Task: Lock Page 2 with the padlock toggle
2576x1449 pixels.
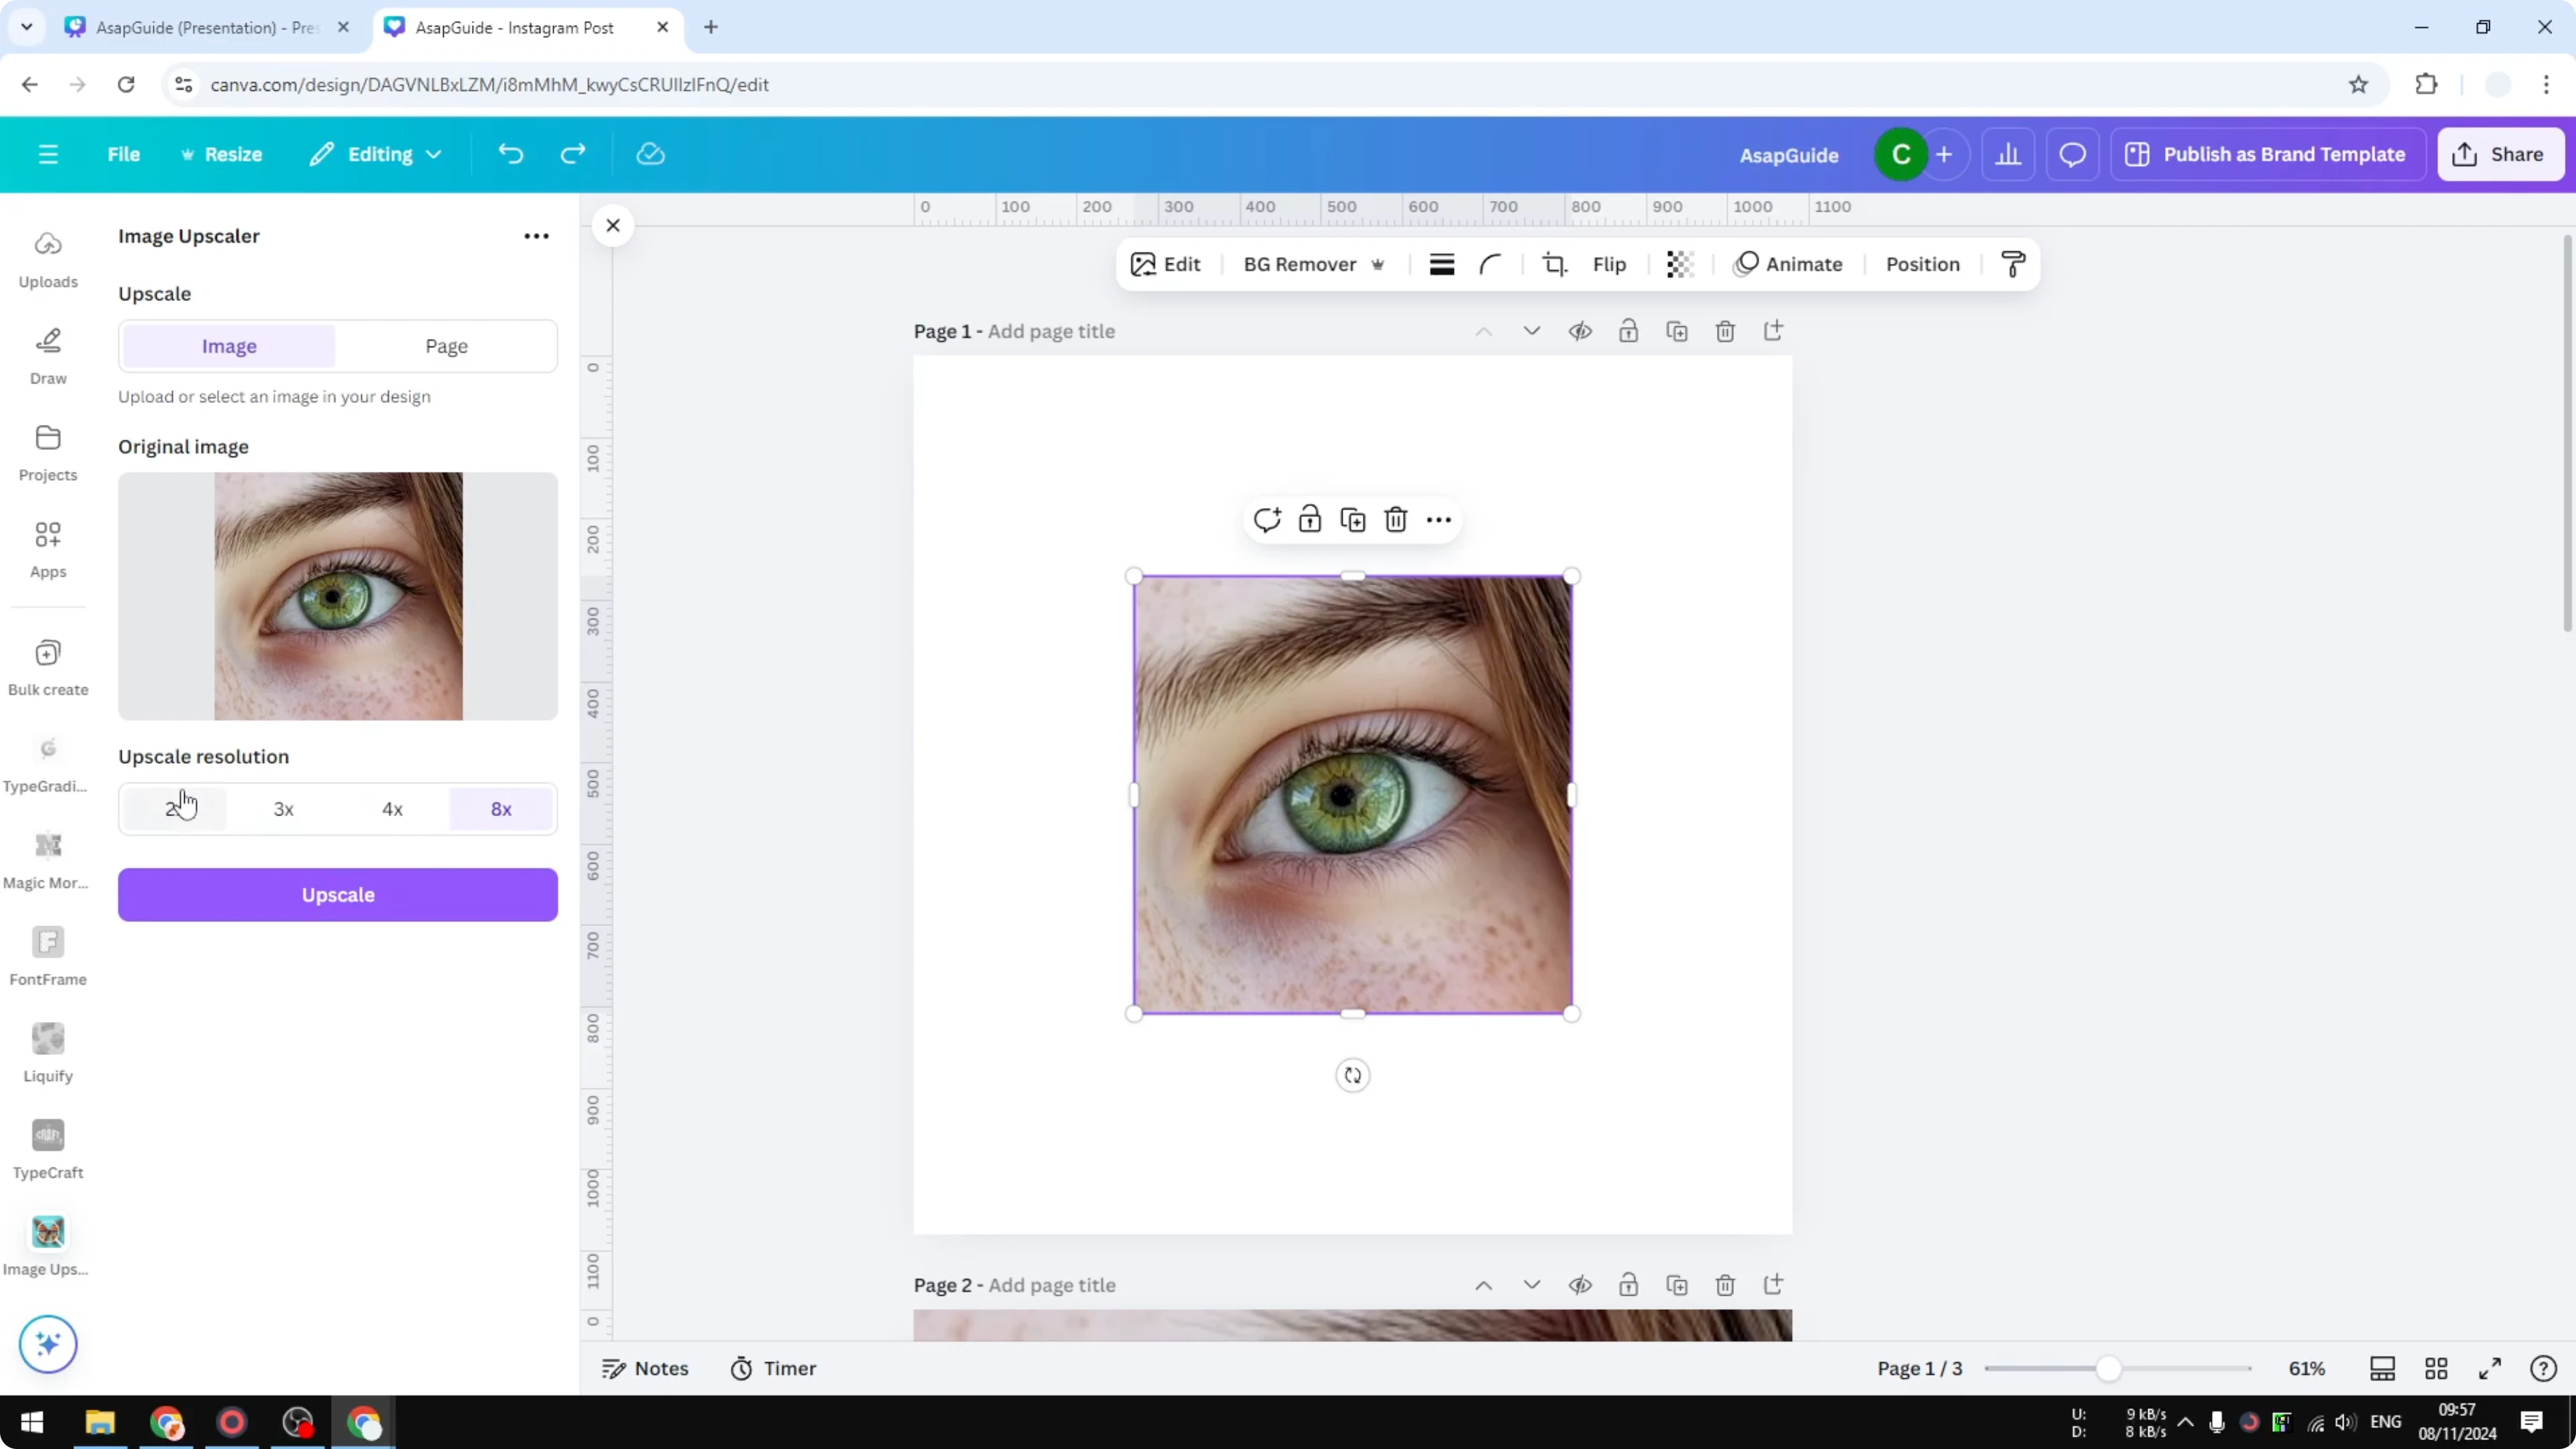Action: pyautogui.click(x=1628, y=1285)
